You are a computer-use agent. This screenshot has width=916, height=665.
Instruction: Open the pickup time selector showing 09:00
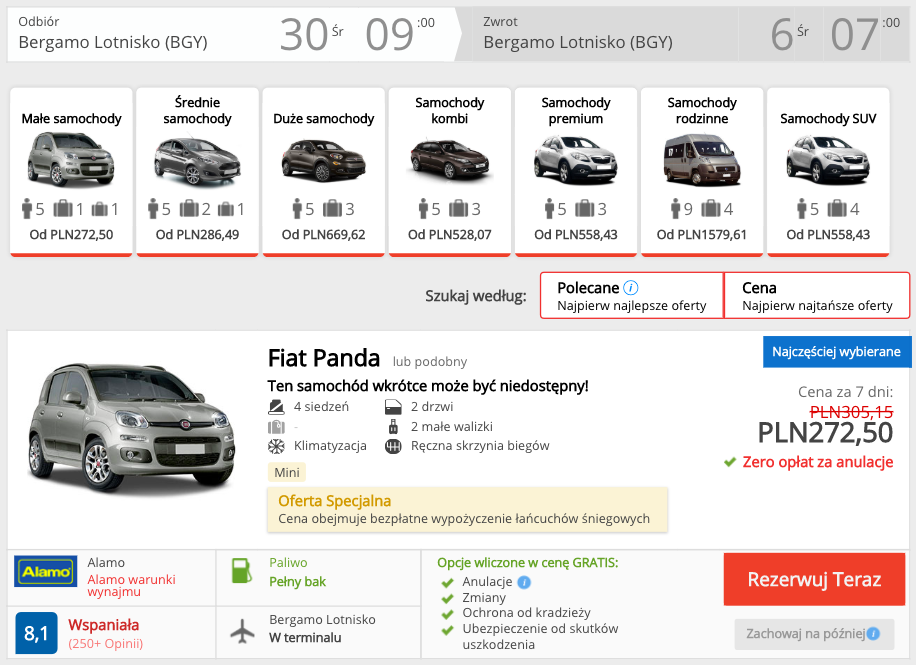[x=400, y=34]
